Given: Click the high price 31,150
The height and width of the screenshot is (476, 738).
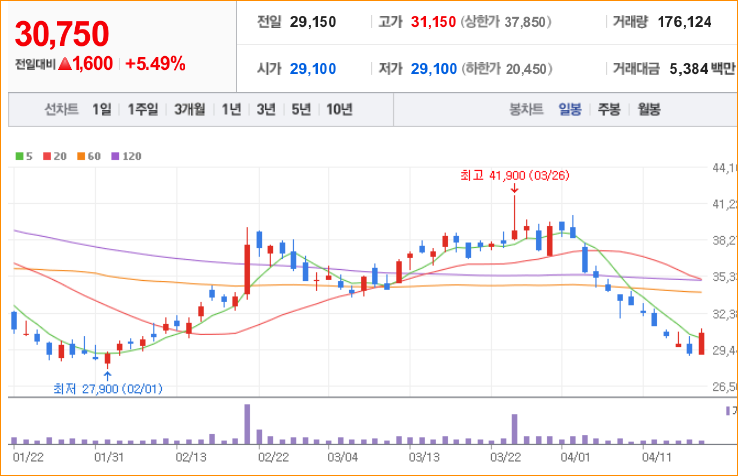Looking at the screenshot, I should (433, 22).
